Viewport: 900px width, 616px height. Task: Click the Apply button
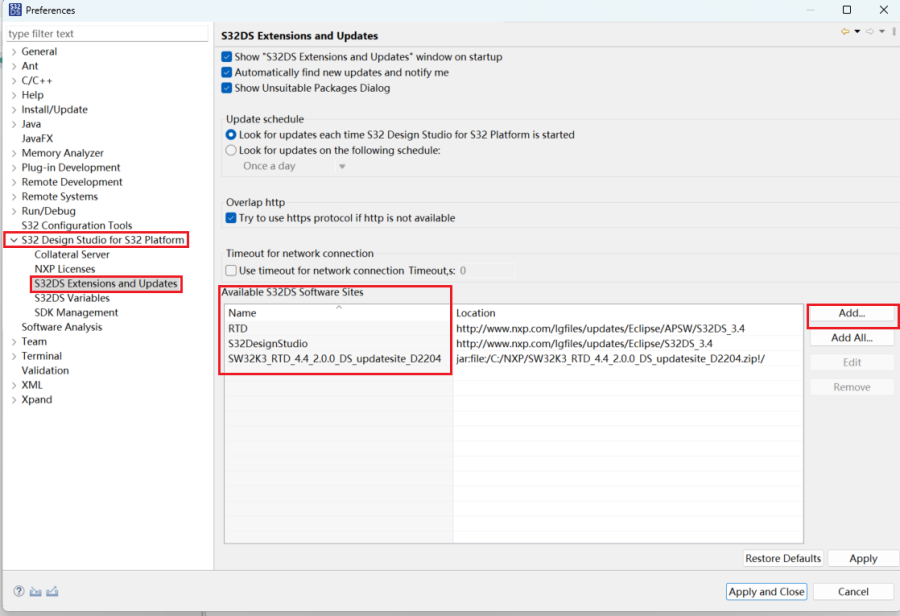coord(863,558)
